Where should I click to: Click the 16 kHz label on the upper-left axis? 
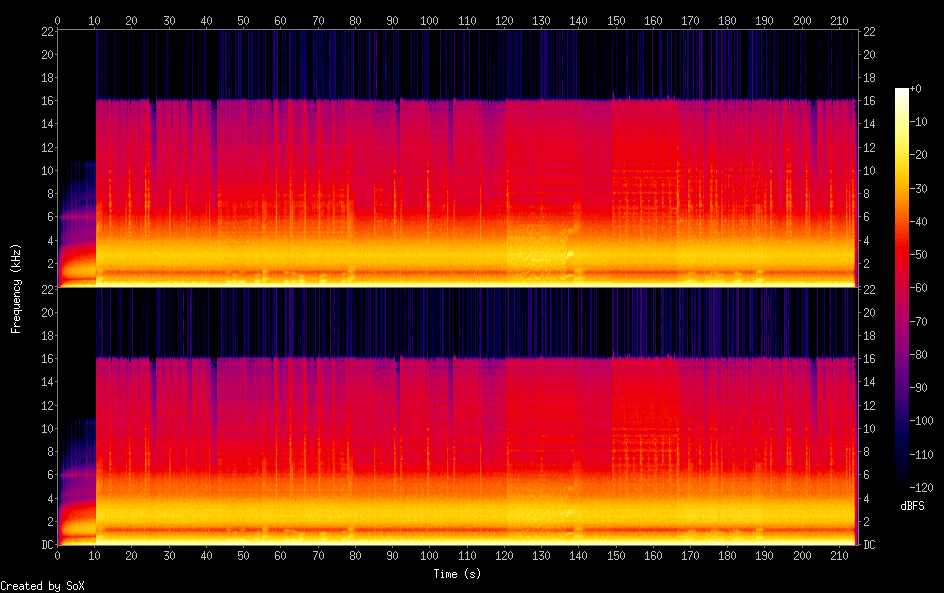tap(44, 101)
